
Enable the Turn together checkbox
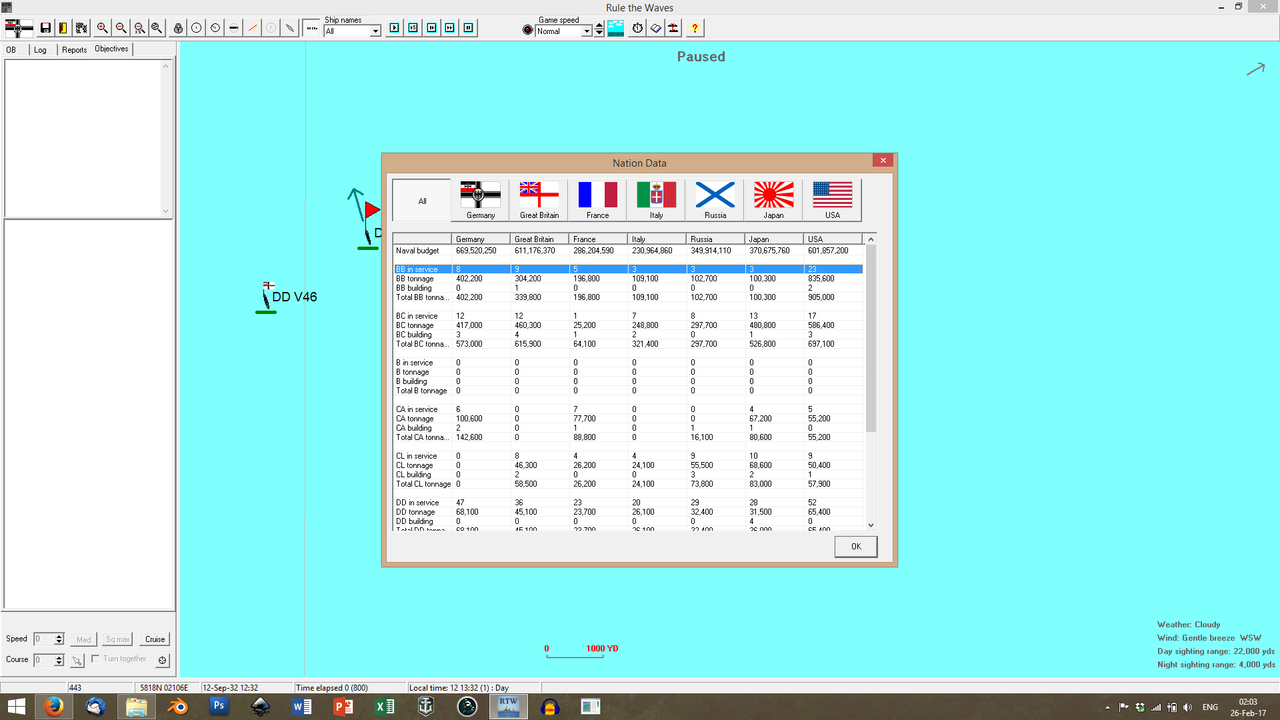[97, 659]
